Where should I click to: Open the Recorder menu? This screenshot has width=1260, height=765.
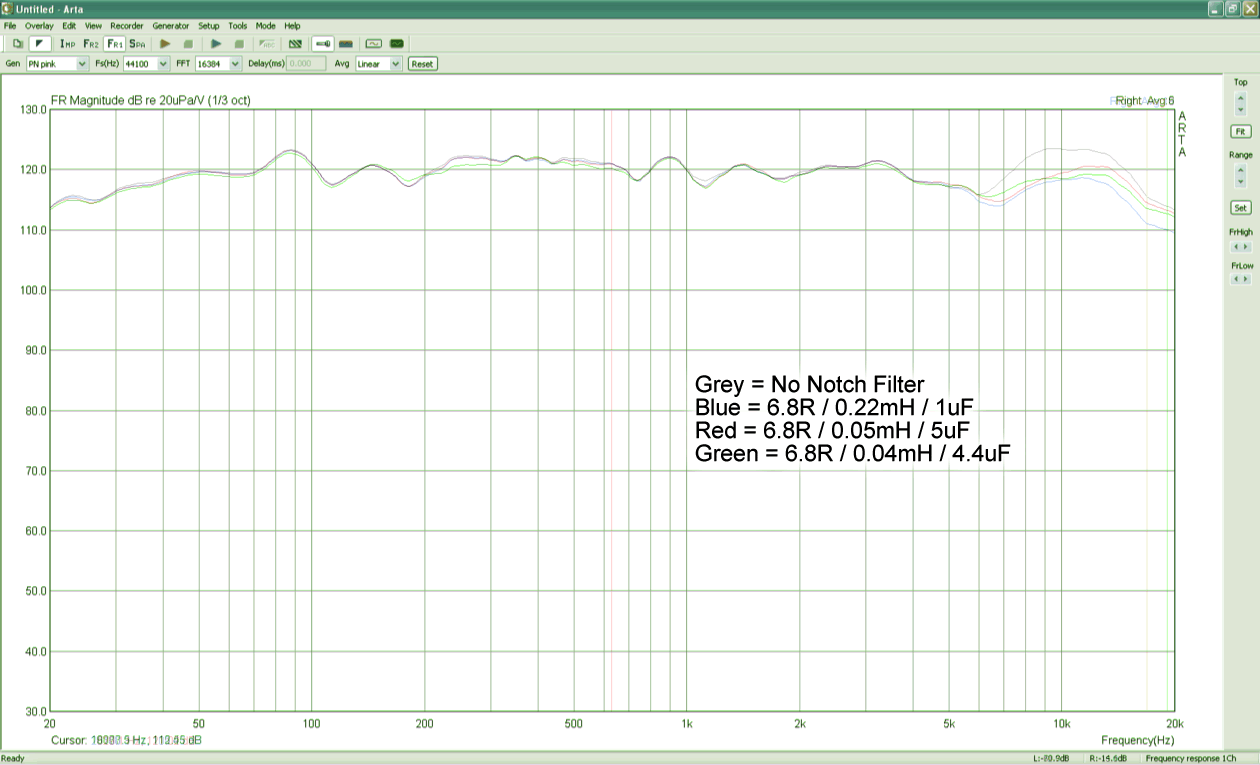[x=127, y=26]
